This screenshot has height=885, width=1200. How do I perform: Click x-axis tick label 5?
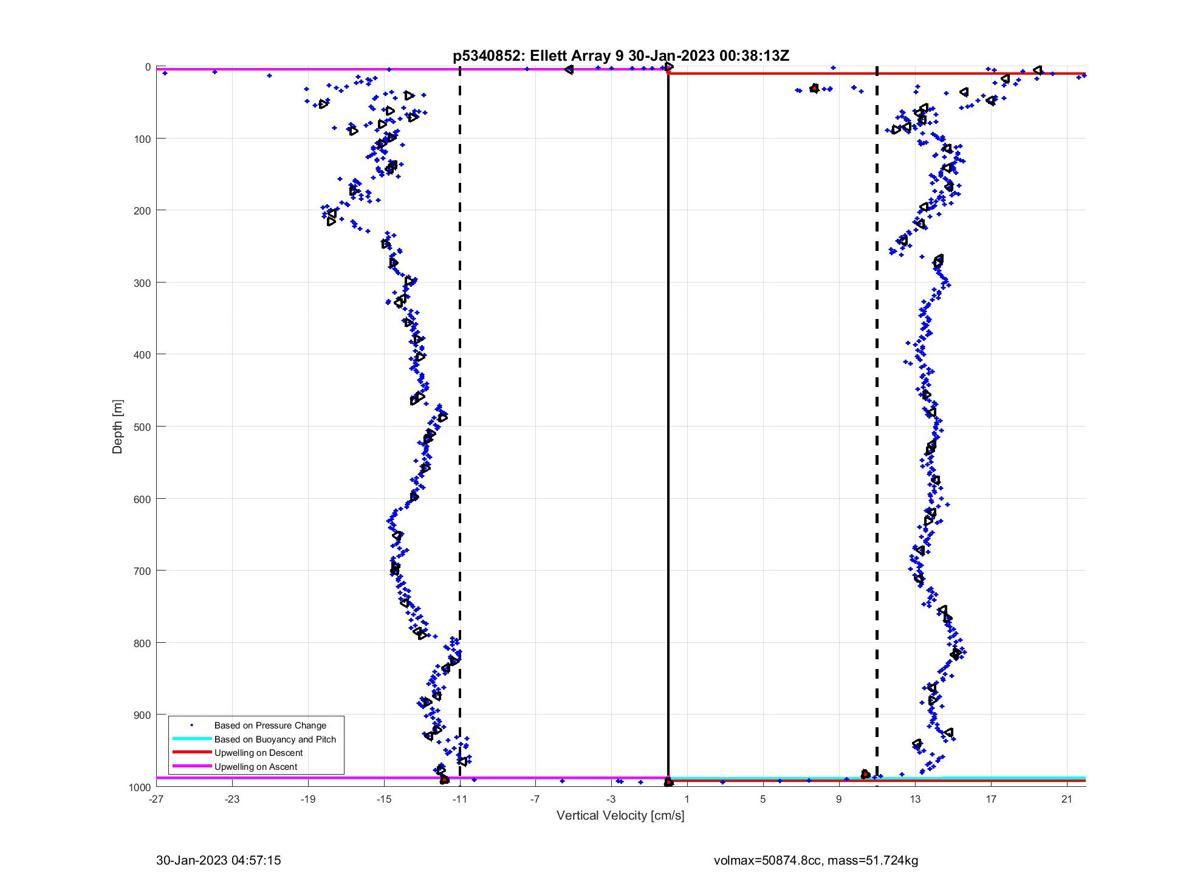click(x=763, y=799)
